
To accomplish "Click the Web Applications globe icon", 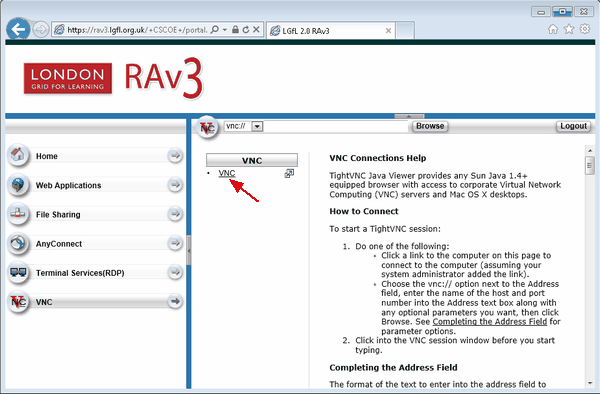I will tap(18, 184).
